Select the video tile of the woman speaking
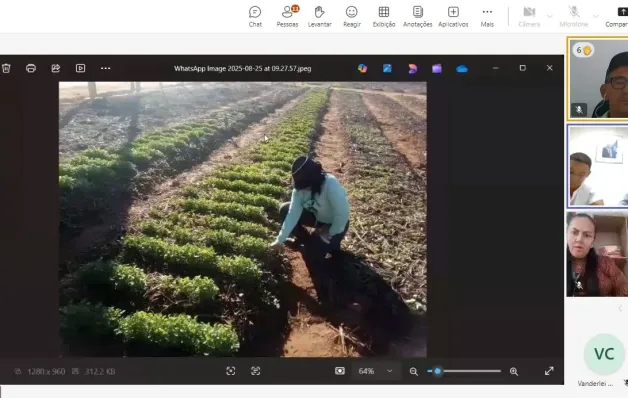Image resolution: width=628 pixels, height=398 pixels. 598,254
